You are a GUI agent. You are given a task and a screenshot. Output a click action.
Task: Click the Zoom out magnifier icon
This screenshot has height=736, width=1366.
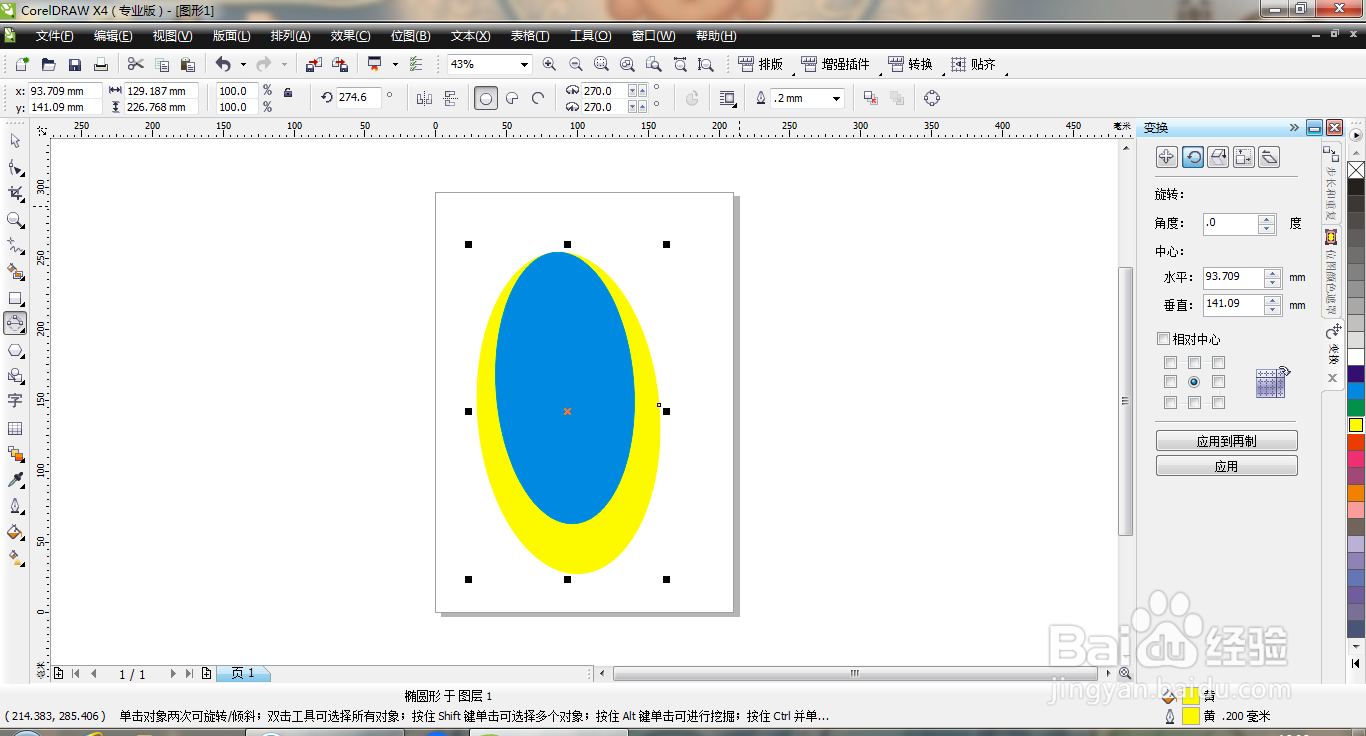pos(575,64)
